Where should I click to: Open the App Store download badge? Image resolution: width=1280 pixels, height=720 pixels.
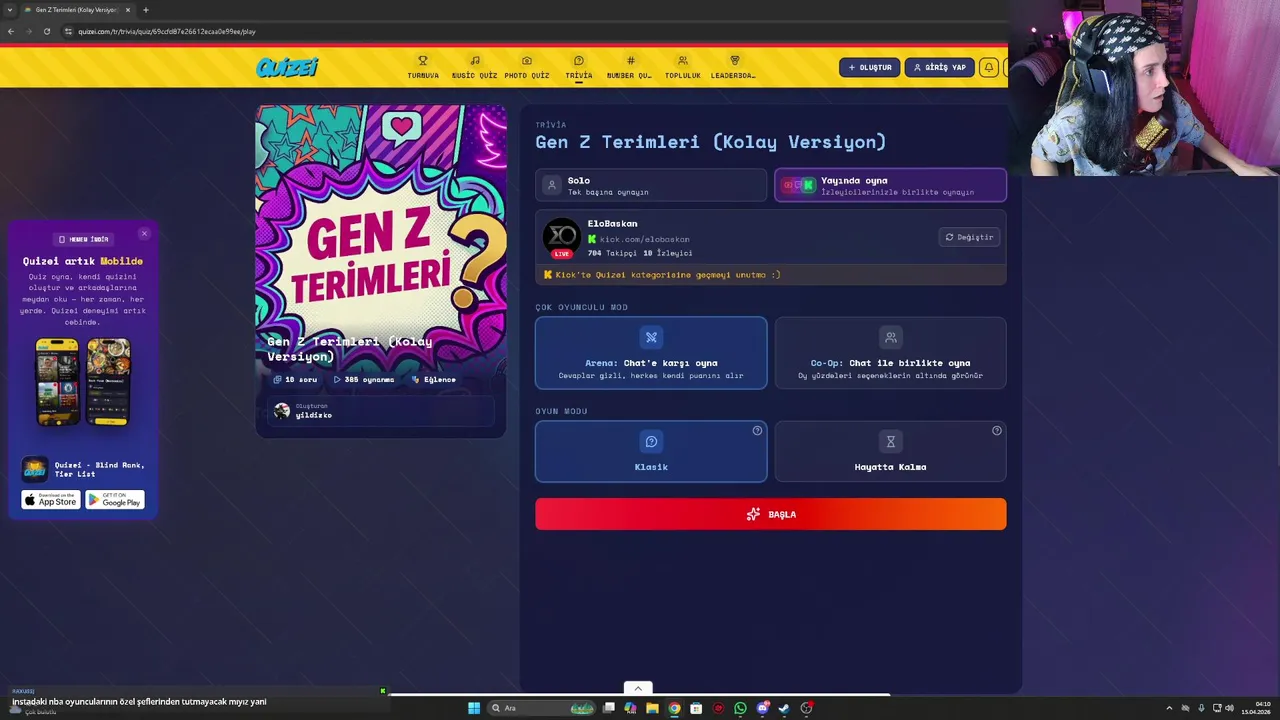(51, 499)
